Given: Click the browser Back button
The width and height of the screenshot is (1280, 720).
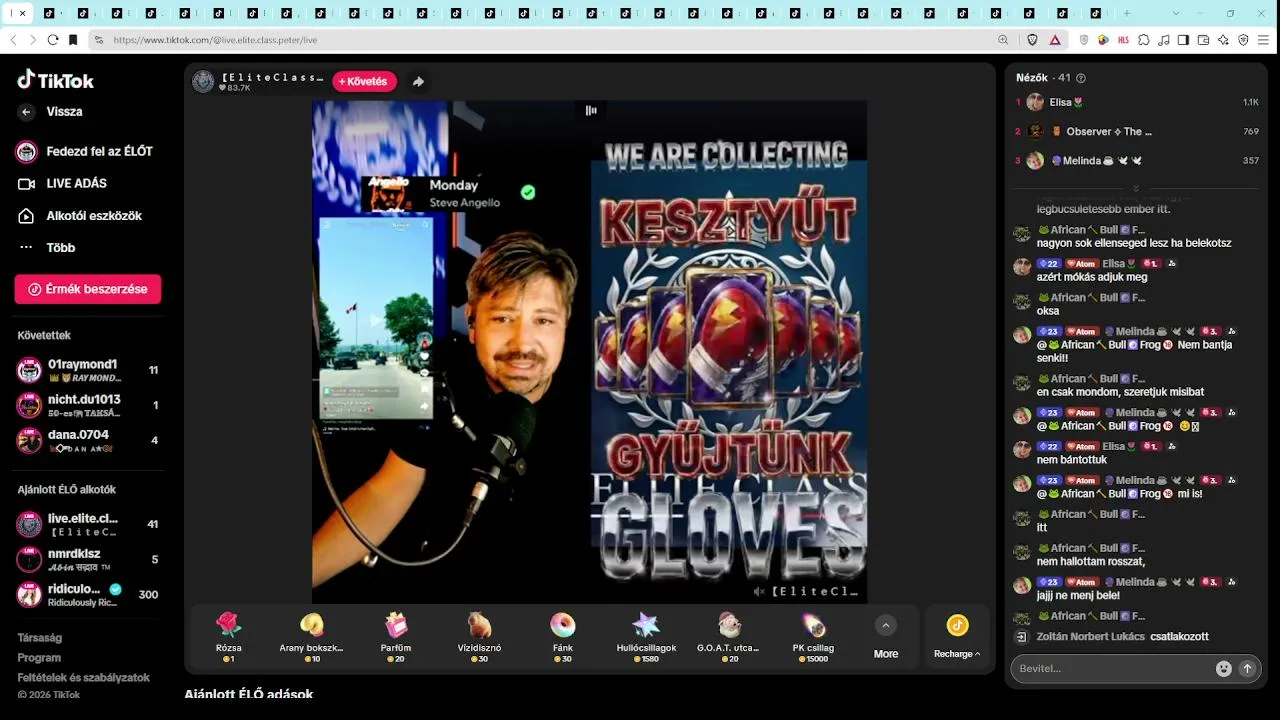Looking at the screenshot, I should coord(13,40).
